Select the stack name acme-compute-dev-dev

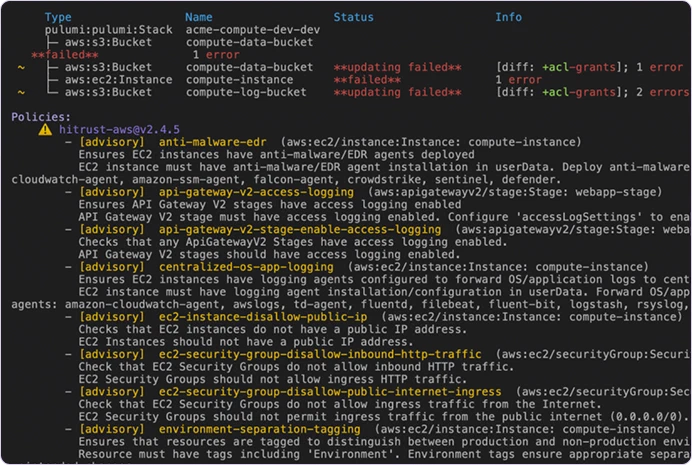252,30
